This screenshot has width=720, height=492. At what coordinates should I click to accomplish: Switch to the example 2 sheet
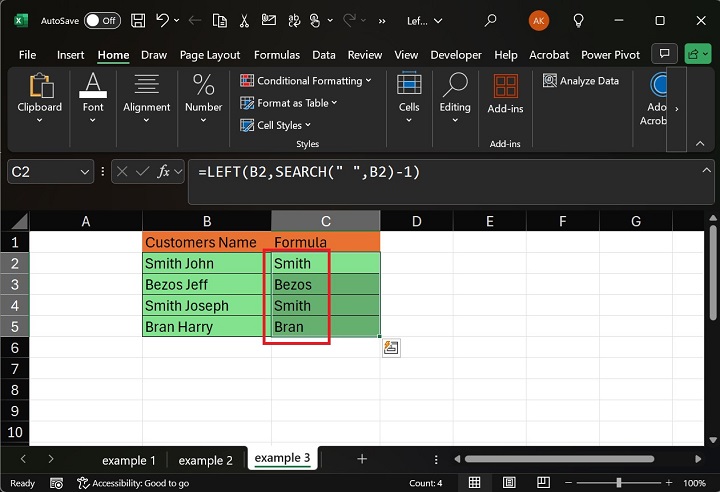[x=205, y=460]
